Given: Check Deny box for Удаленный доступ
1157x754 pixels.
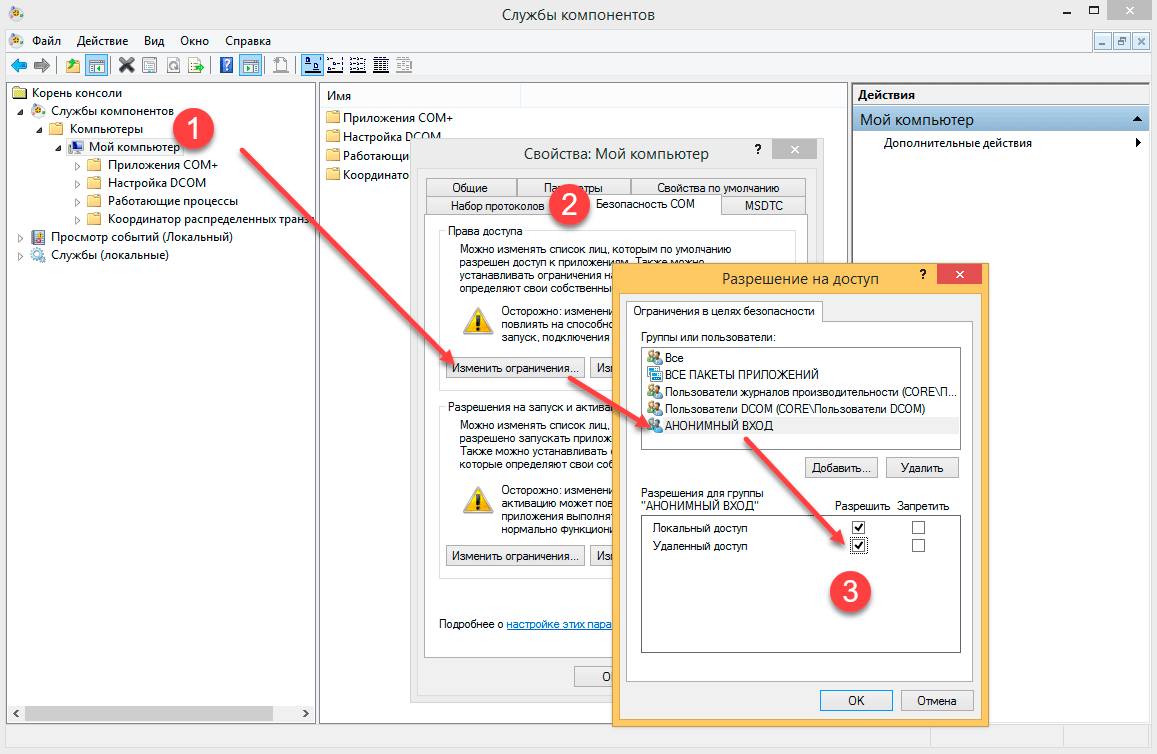Looking at the screenshot, I should pyautogui.click(x=918, y=546).
